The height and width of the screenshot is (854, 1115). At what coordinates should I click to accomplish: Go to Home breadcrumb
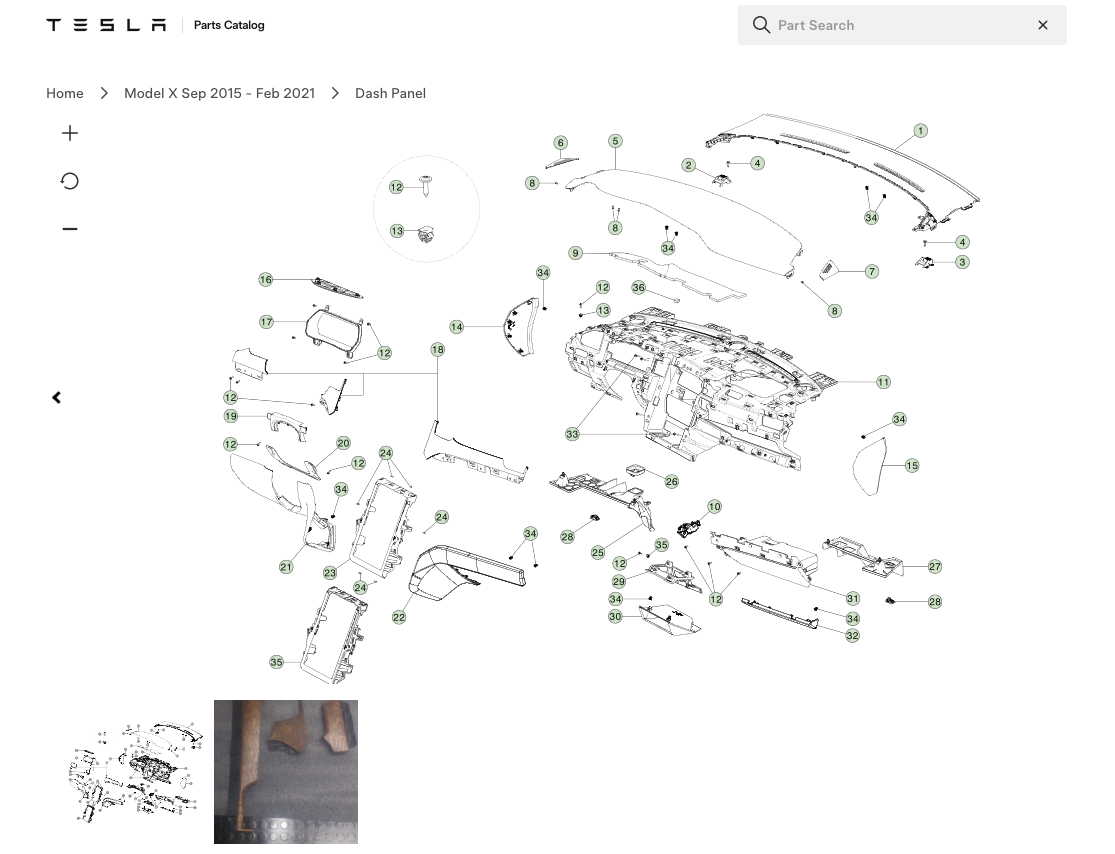click(65, 93)
